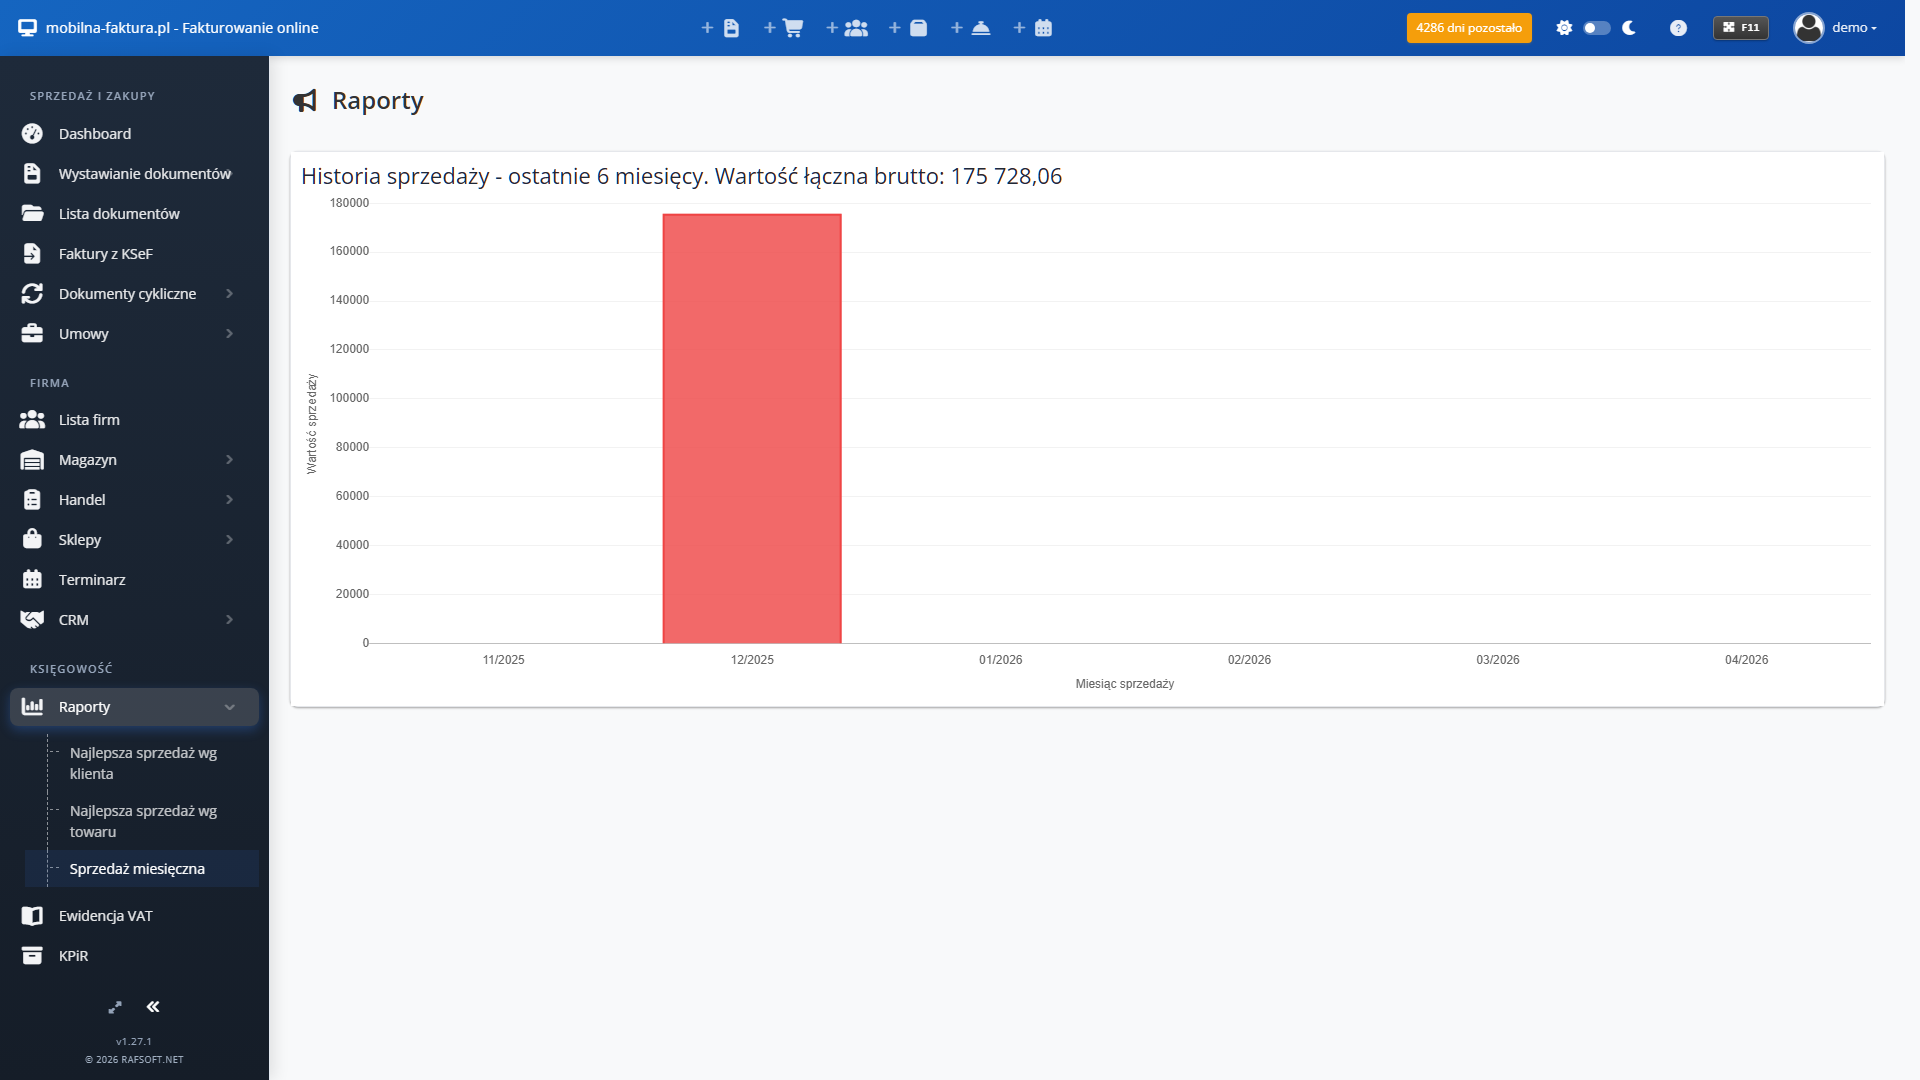Click the 12/2025 red sales bar

752,429
